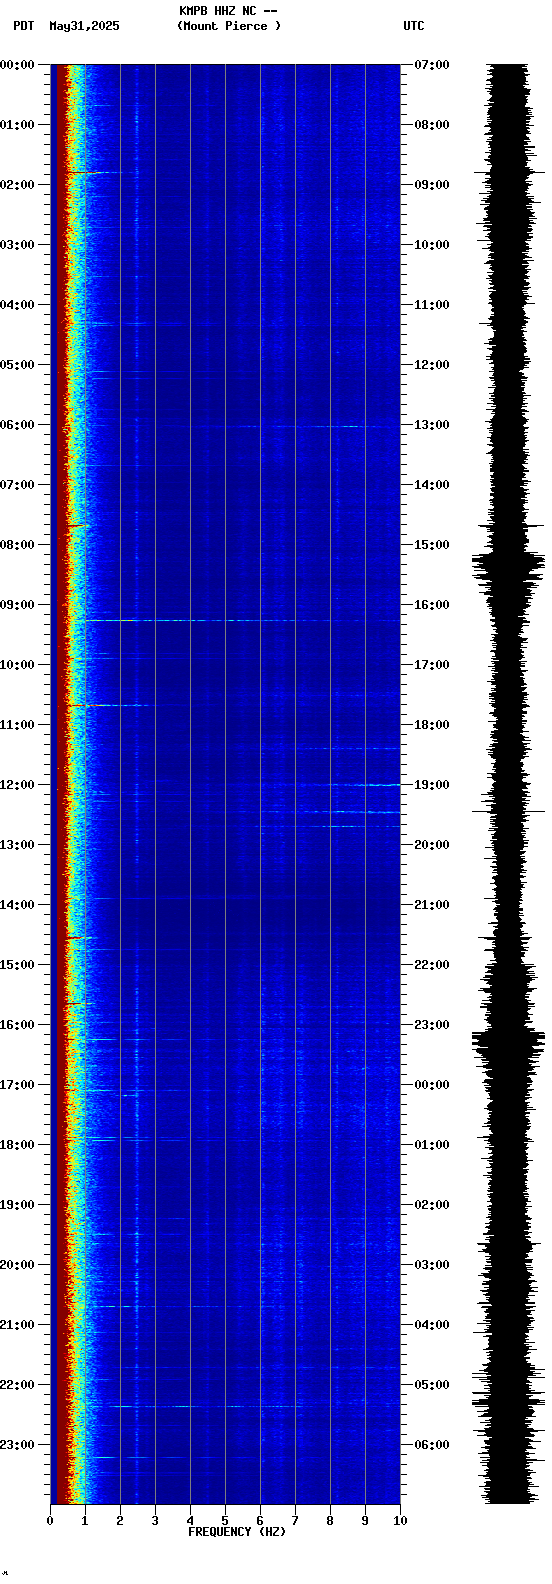Image resolution: width=552 pixels, height=1584 pixels.
Task: Click the 05:00 PDT time label
Action: tap(17, 365)
